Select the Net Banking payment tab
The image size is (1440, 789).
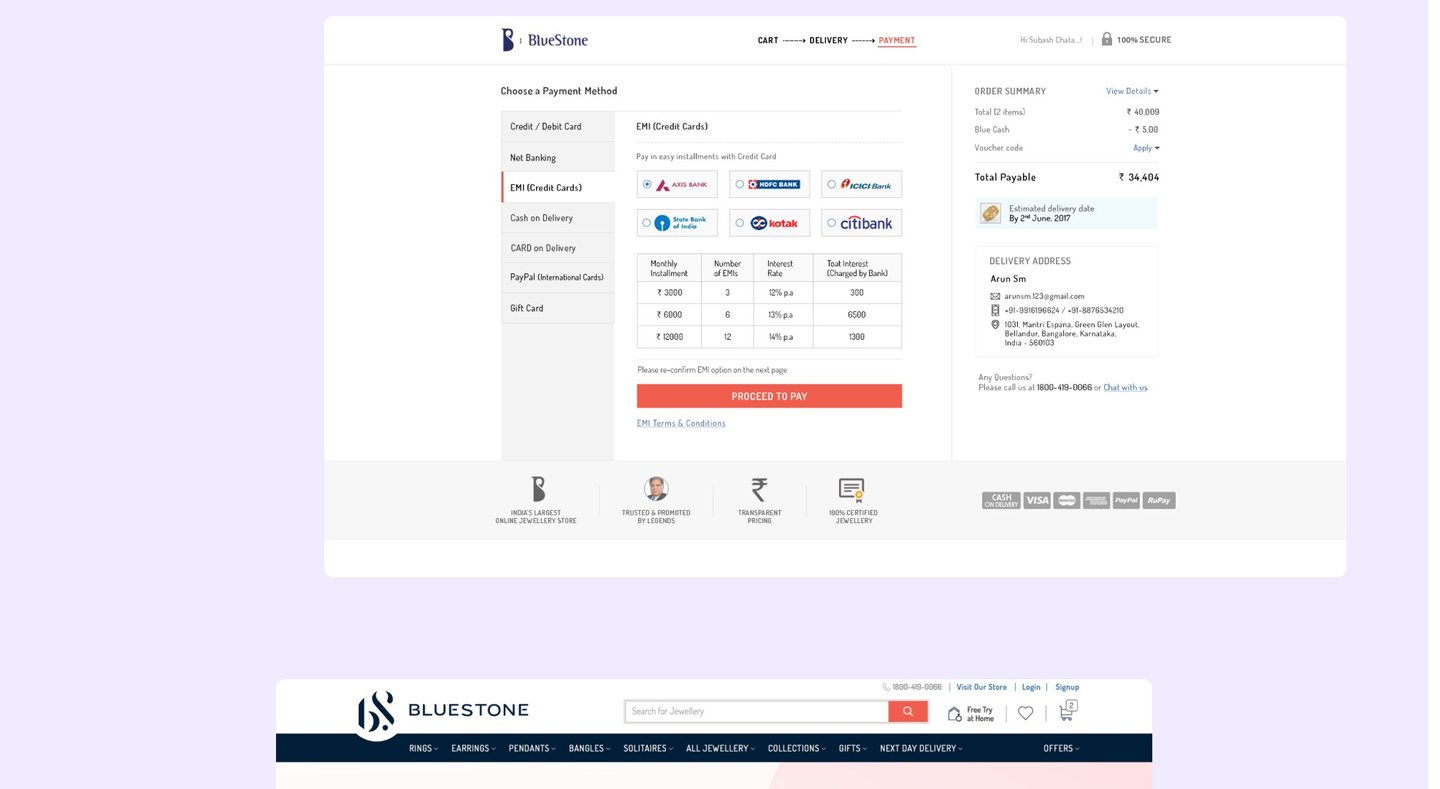(x=558, y=158)
